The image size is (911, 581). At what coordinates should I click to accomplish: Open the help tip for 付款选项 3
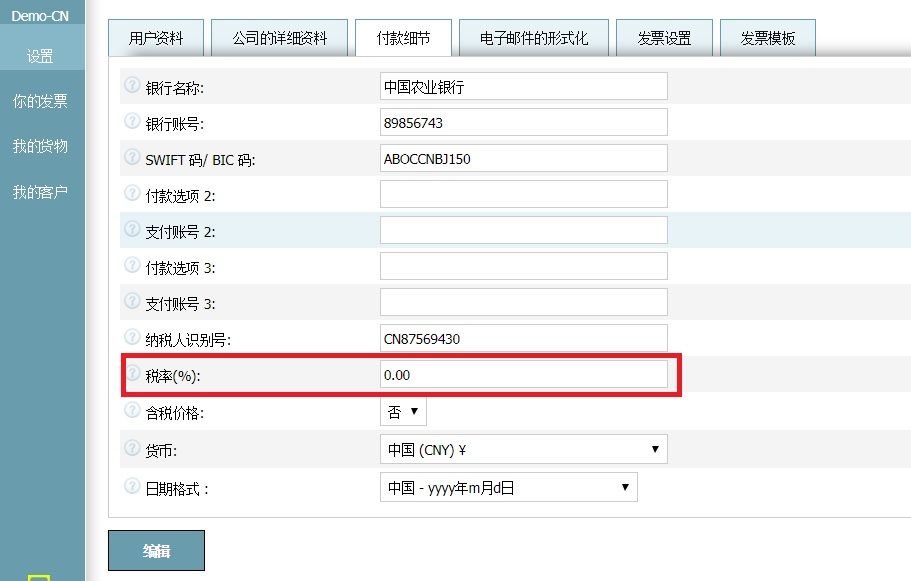130,266
